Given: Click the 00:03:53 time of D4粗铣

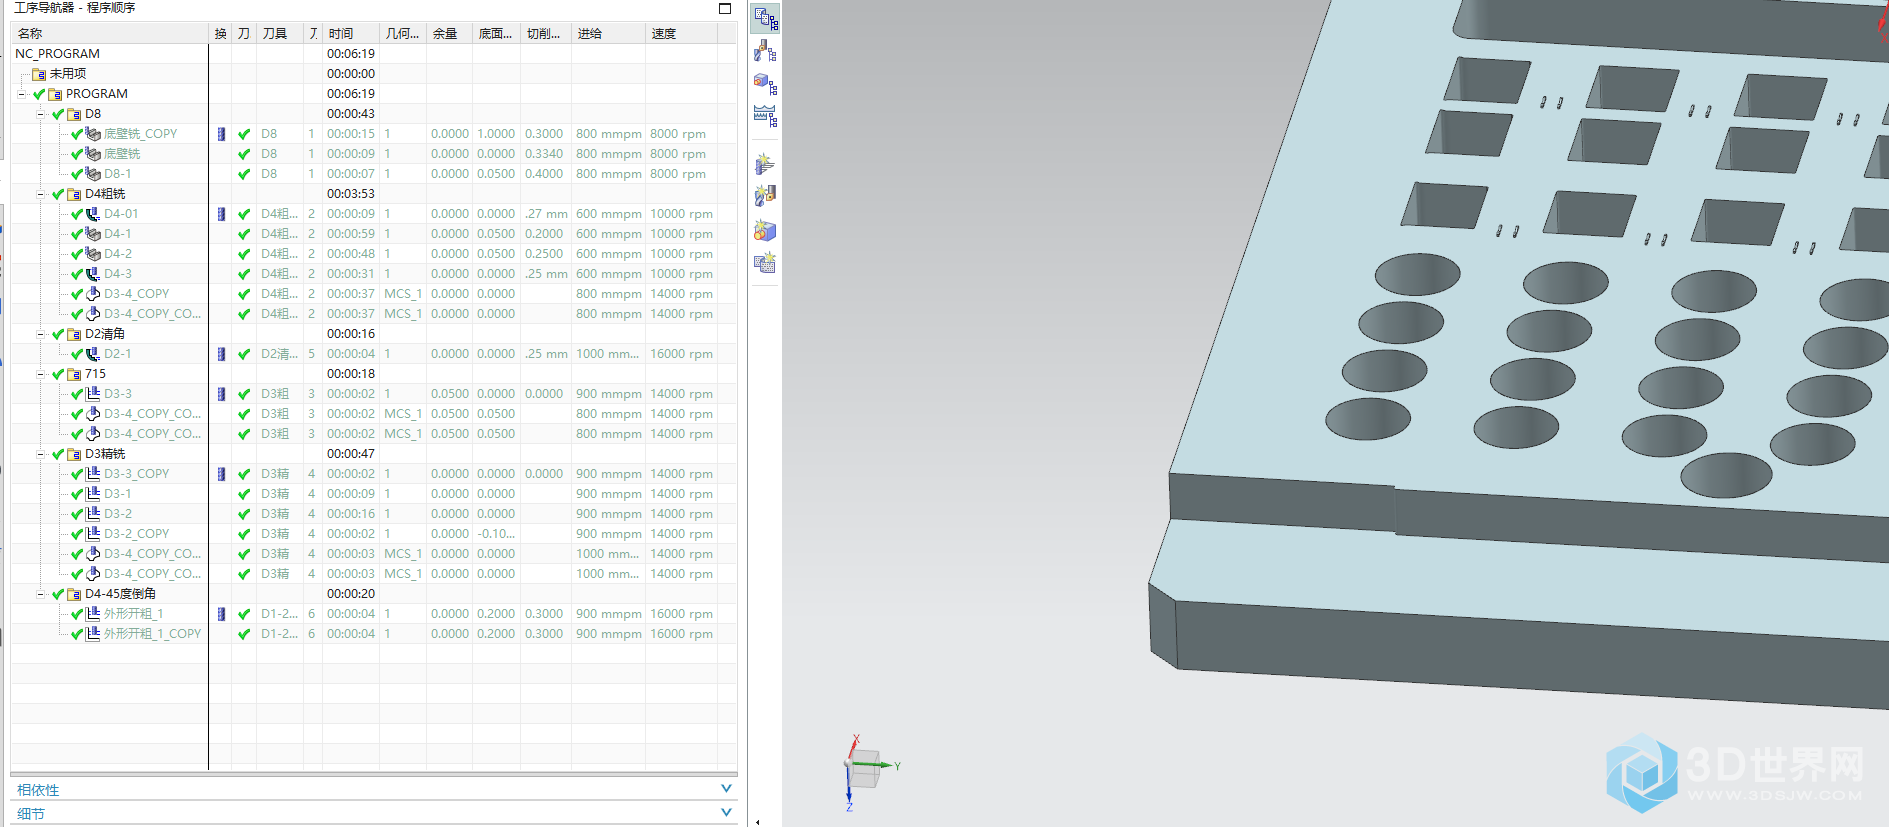Looking at the screenshot, I should click(x=351, y=194).
